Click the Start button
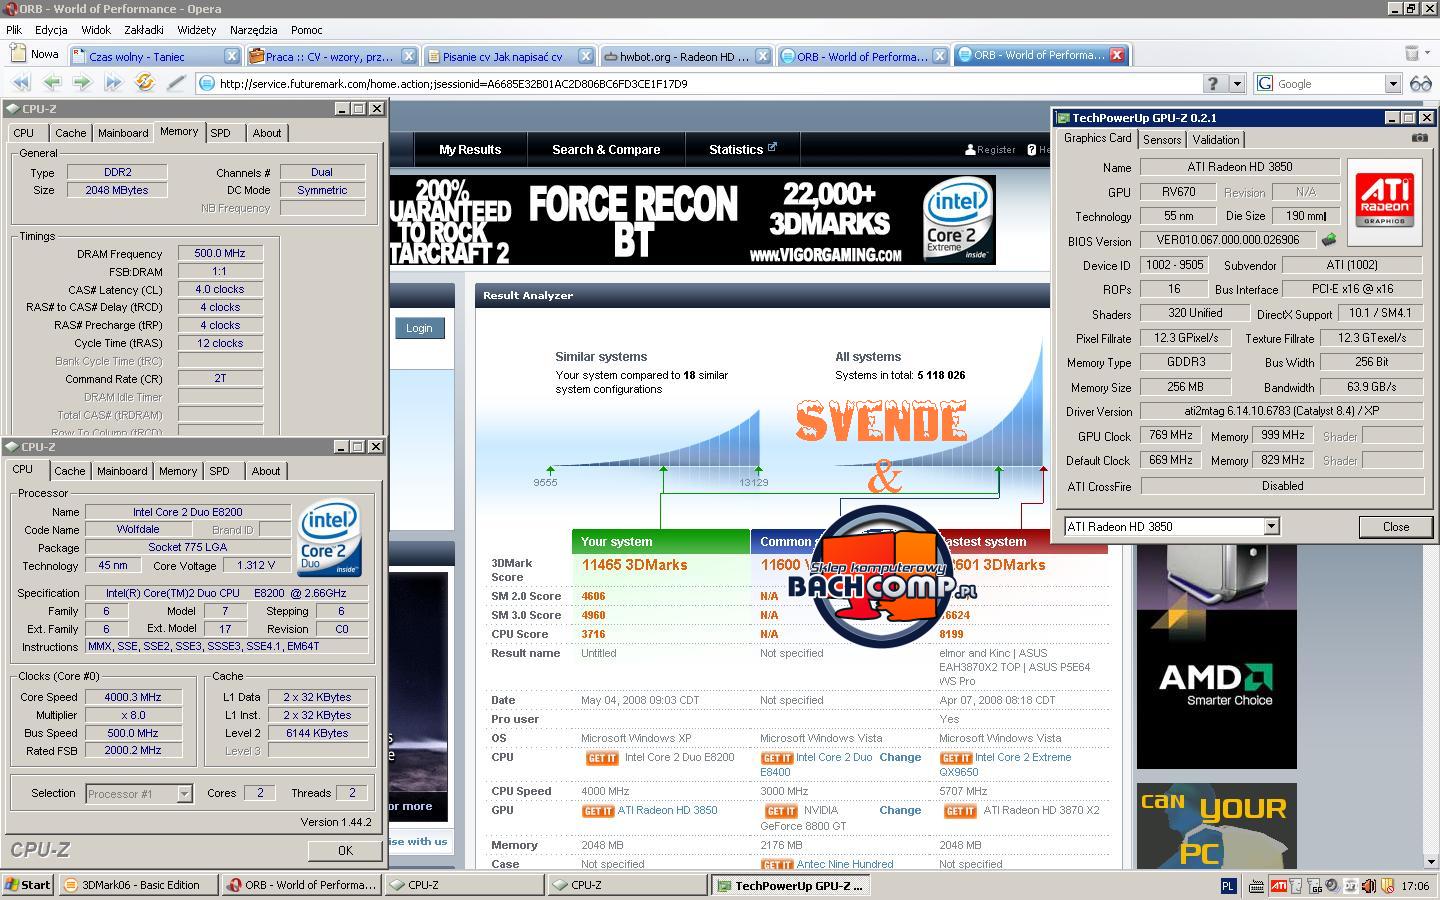Screen dimensions: 1440x900 (x=29, y=885)
